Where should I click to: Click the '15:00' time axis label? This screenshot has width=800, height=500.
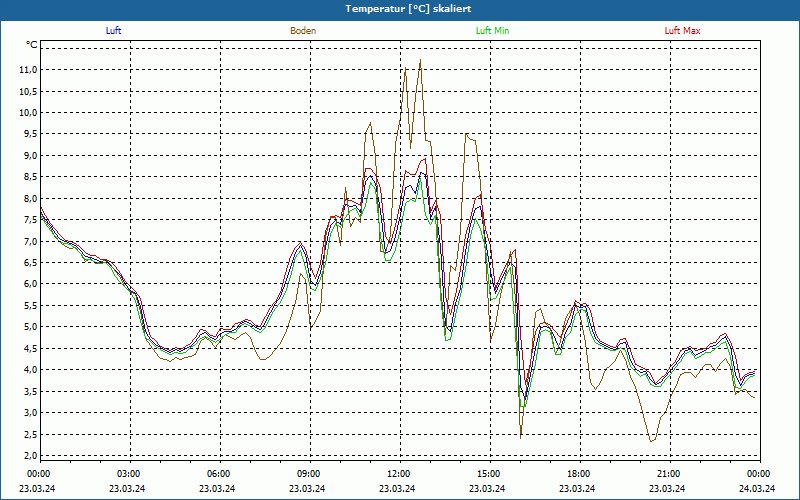(x=490, y=474)
